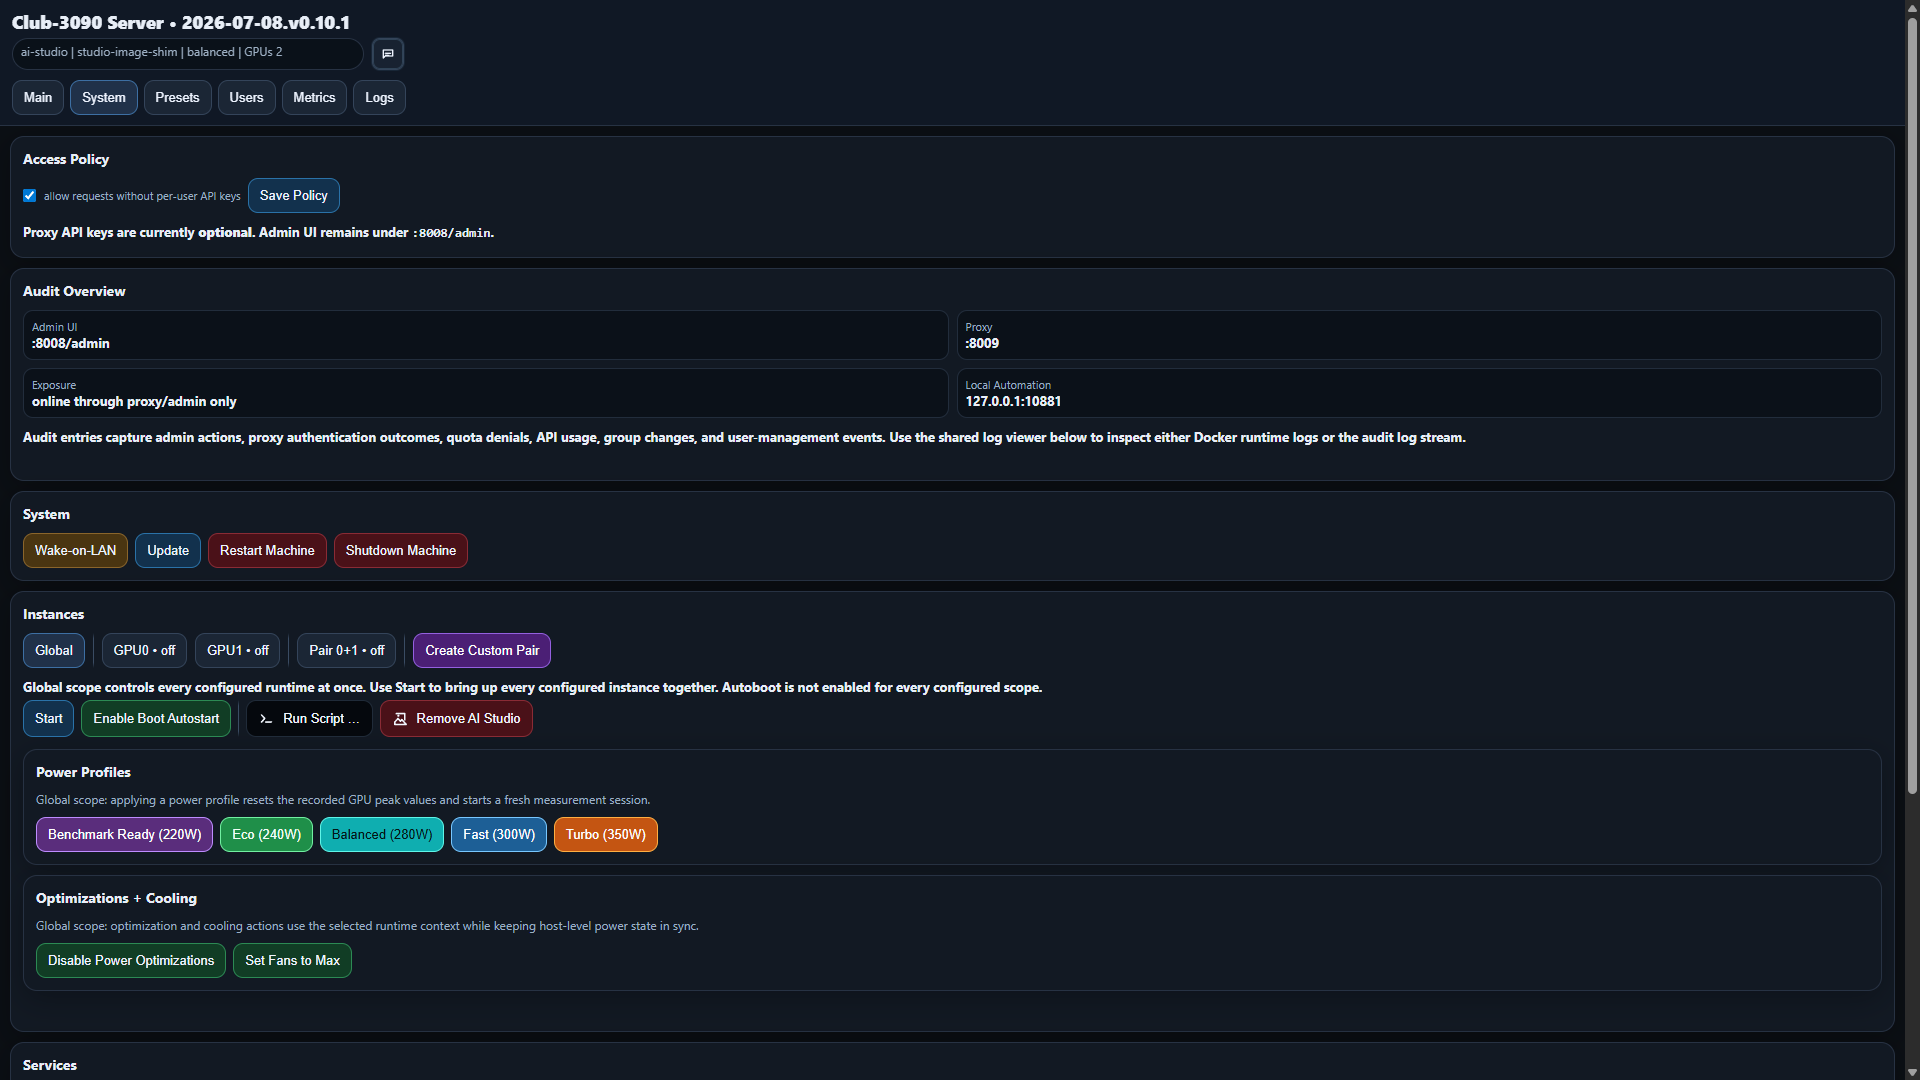
Task: Toggle allow requests without per-user API keys
Action: (30, 196)
